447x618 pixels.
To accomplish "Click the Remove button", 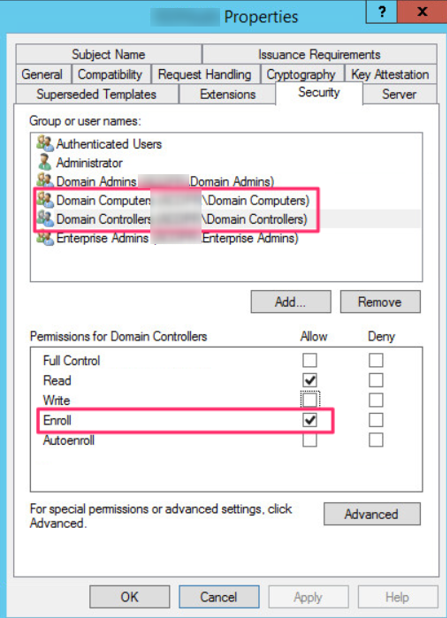I will coord(380,302).
